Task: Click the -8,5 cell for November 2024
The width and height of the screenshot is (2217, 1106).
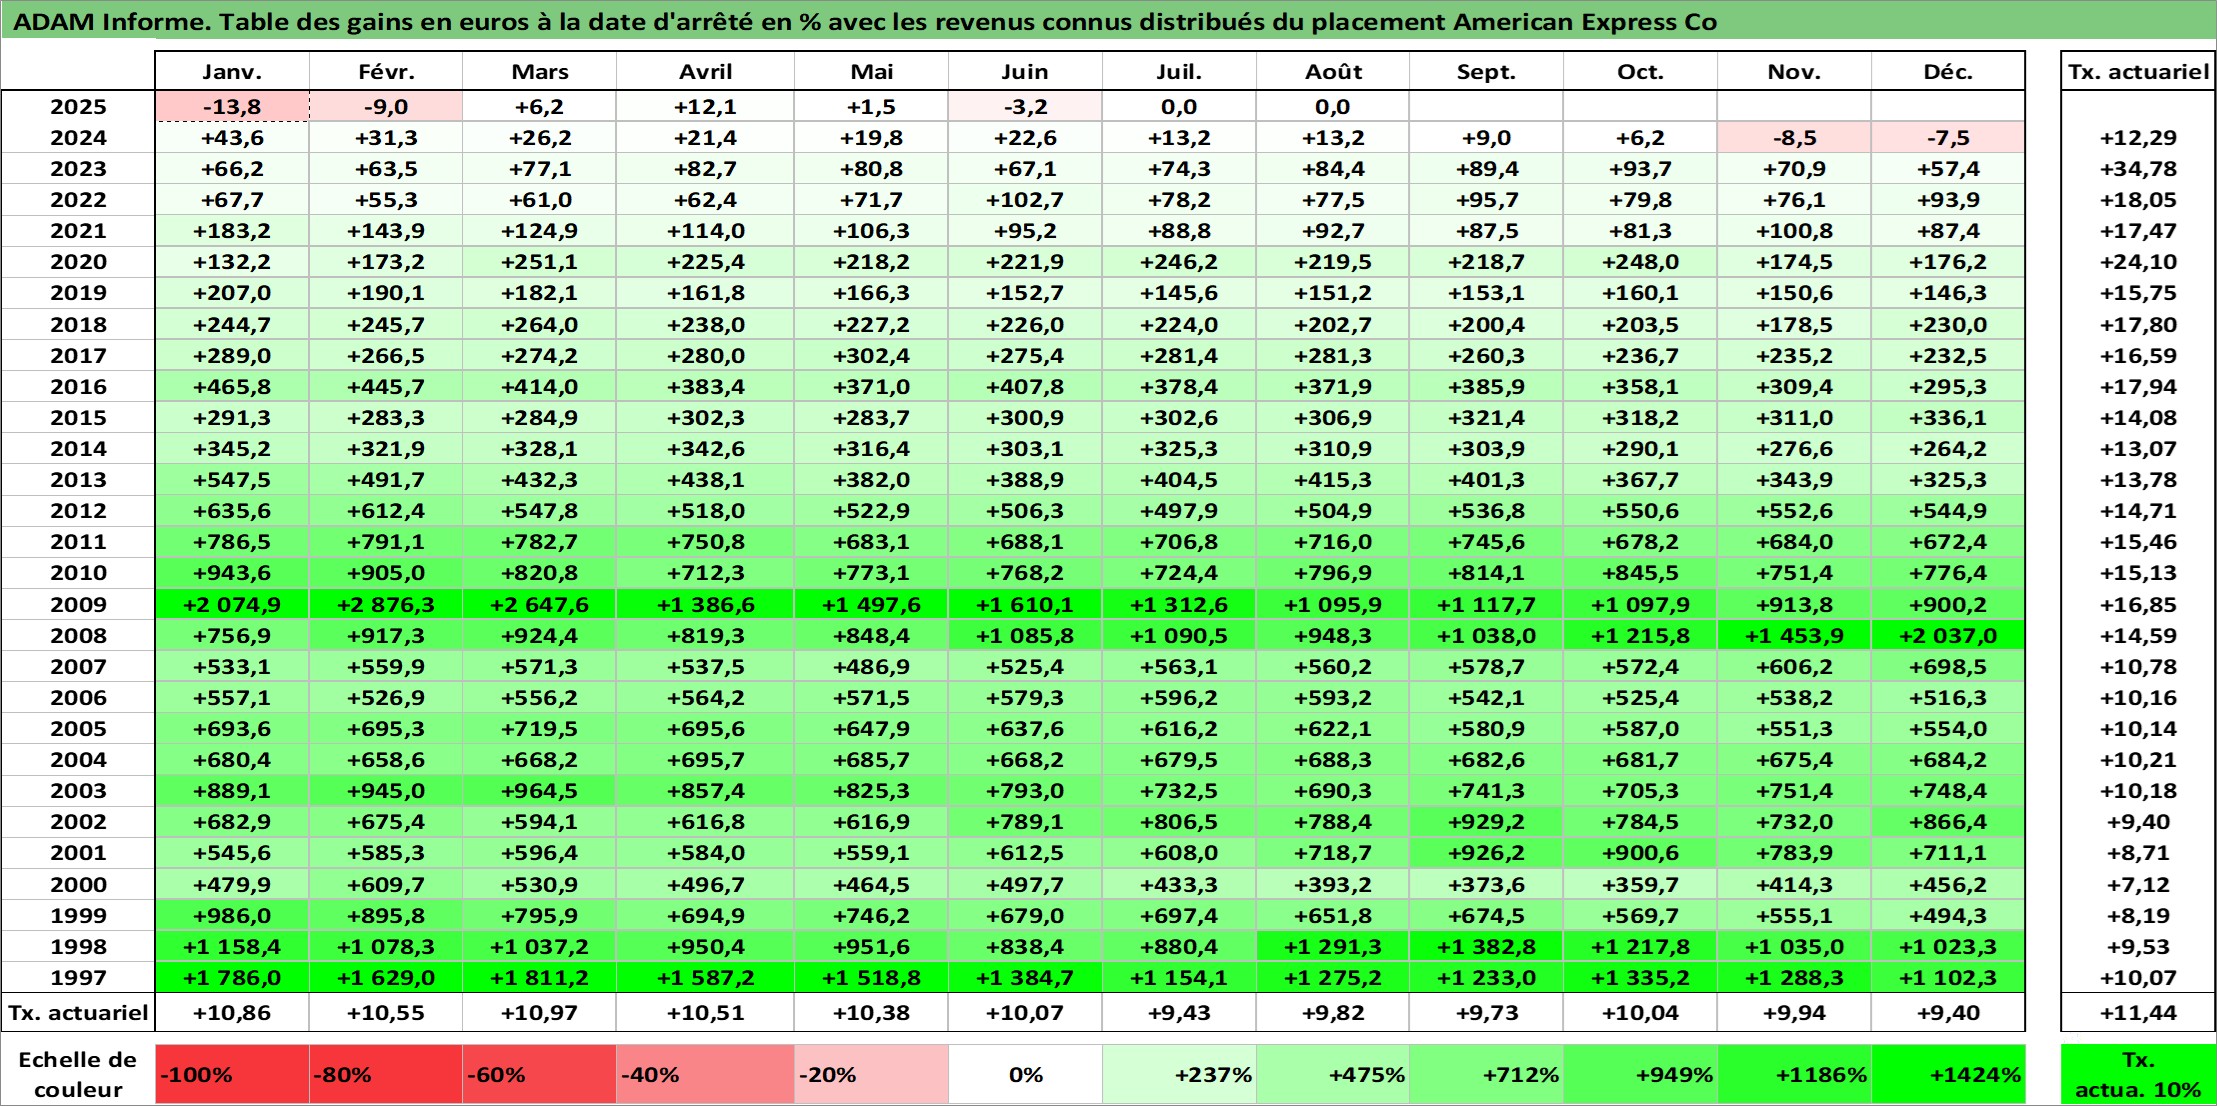Action: point(1794,137)
